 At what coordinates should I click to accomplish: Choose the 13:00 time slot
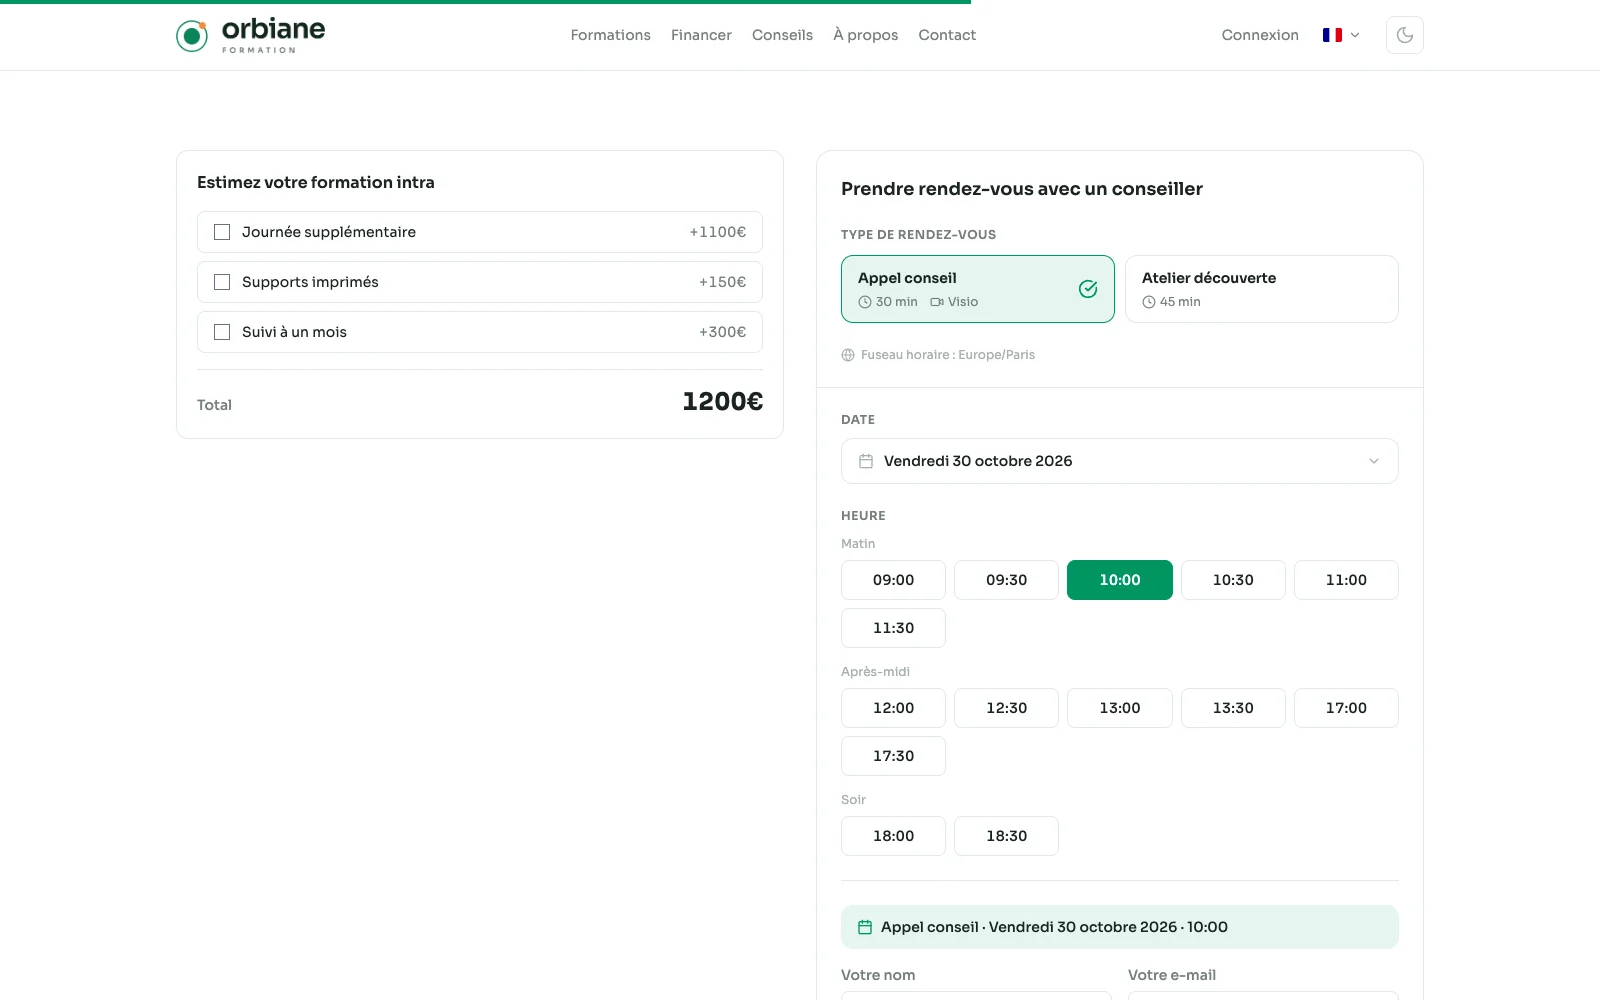click(1120, 708)
